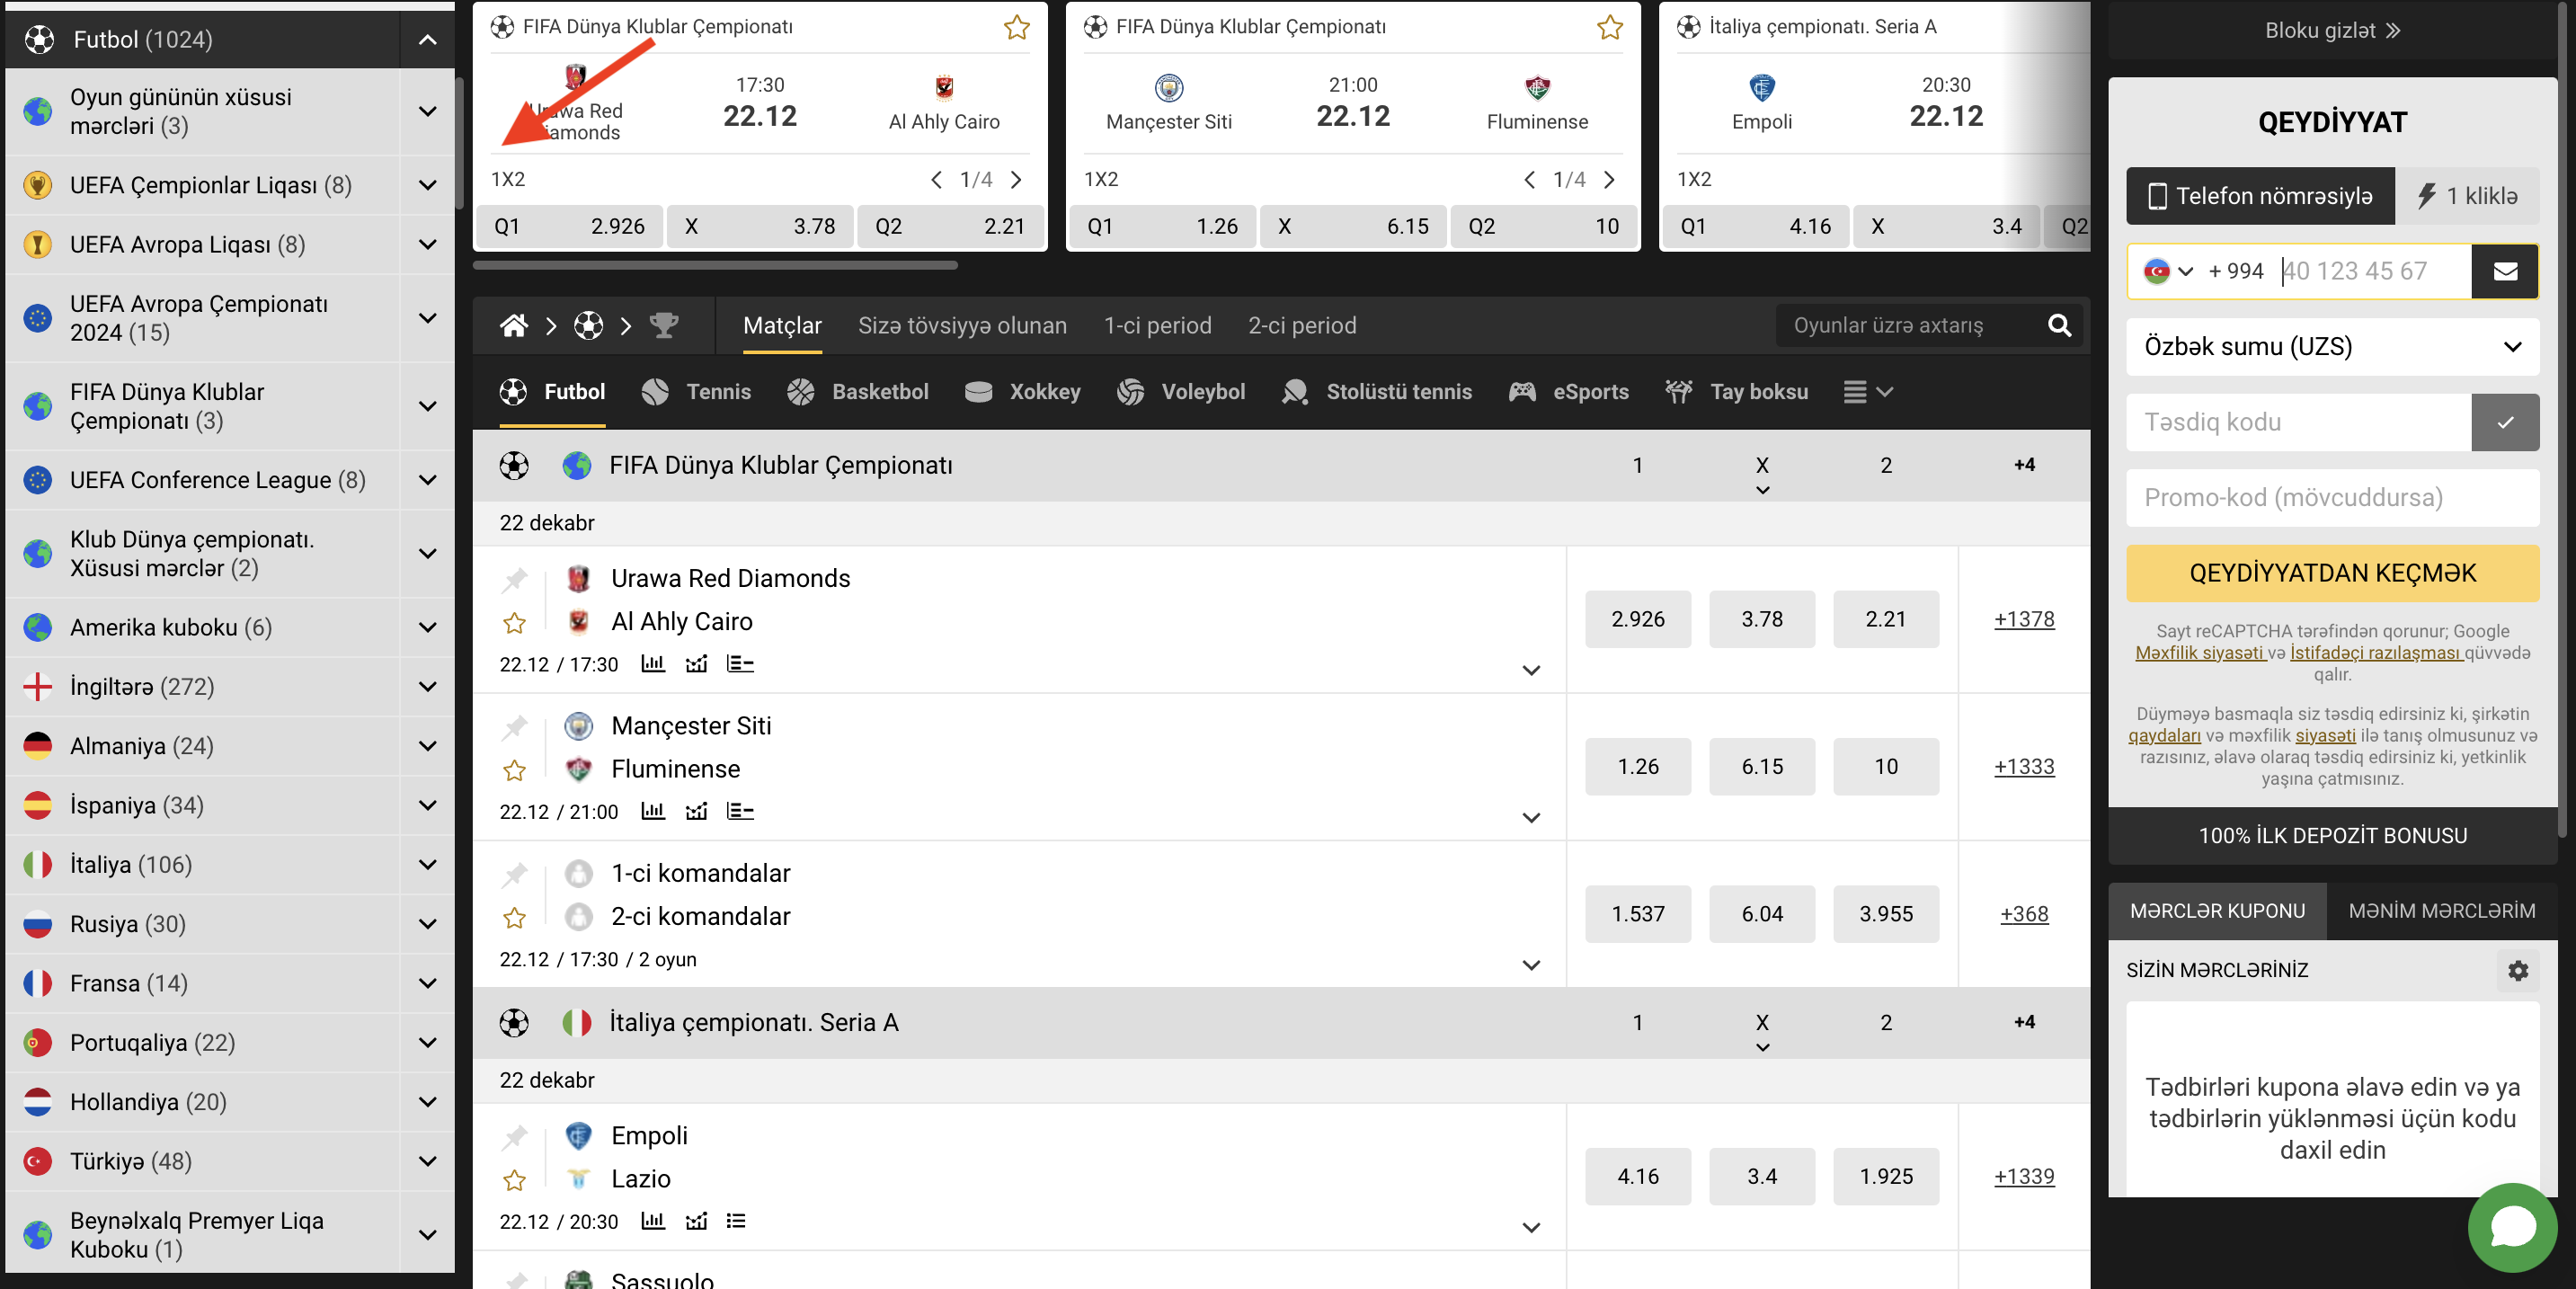
Task: Open lineup list icon for Urawa match
Action: click(x=740, y=663)
